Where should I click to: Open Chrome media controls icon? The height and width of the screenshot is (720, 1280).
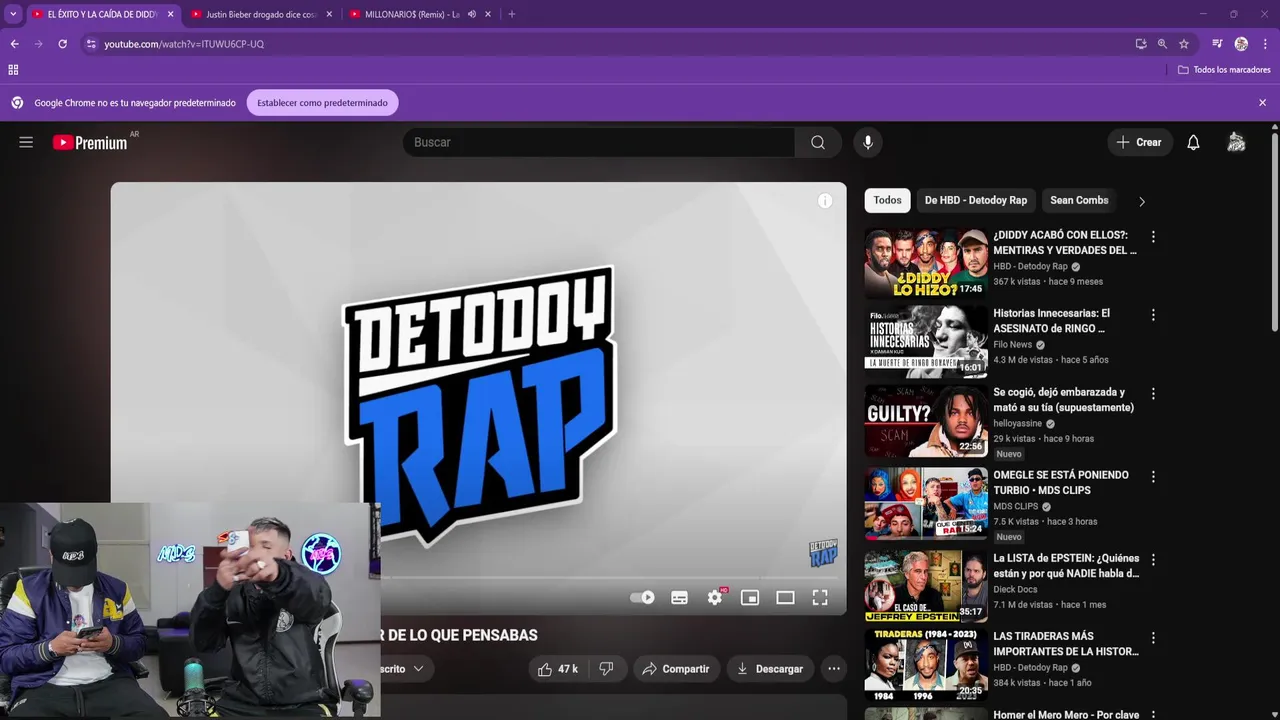pos(1217,44)
